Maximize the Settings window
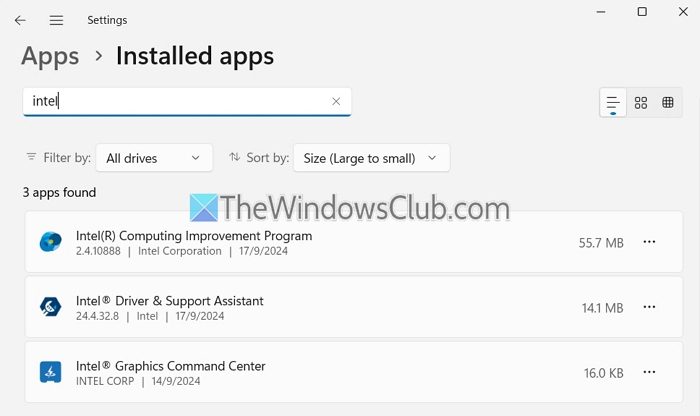This screenshot has height=416, width=700. [x=642, y=12]
